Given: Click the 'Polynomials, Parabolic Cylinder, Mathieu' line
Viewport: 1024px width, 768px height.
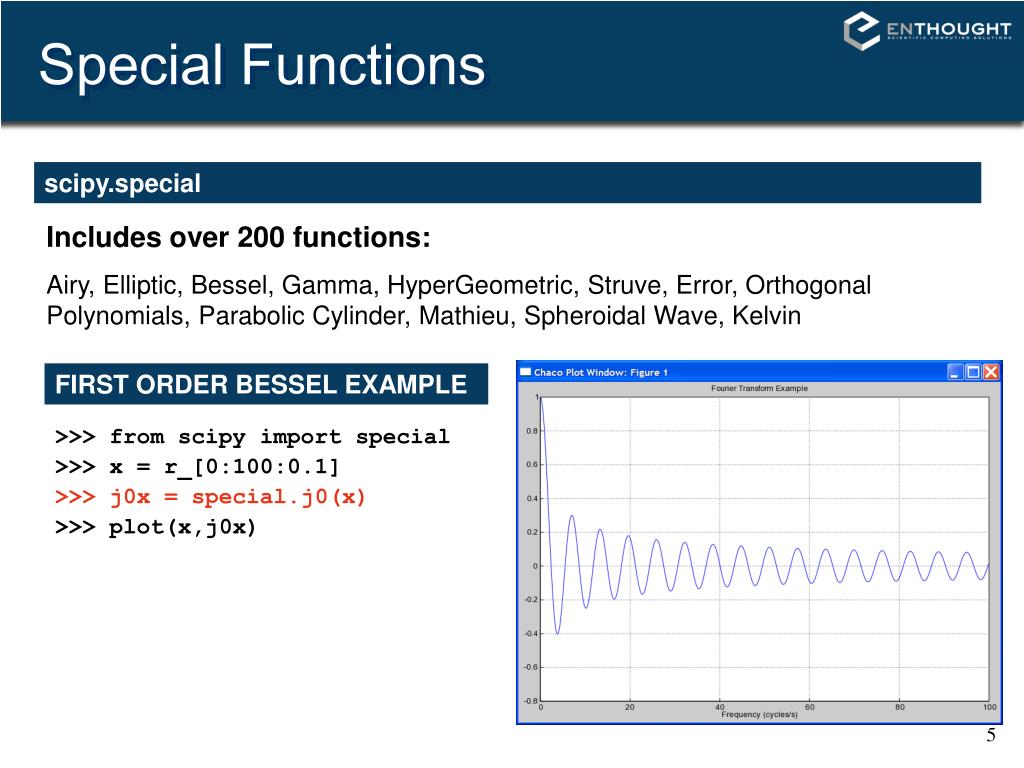Looking at the screenshot, I should pos(423,316).
